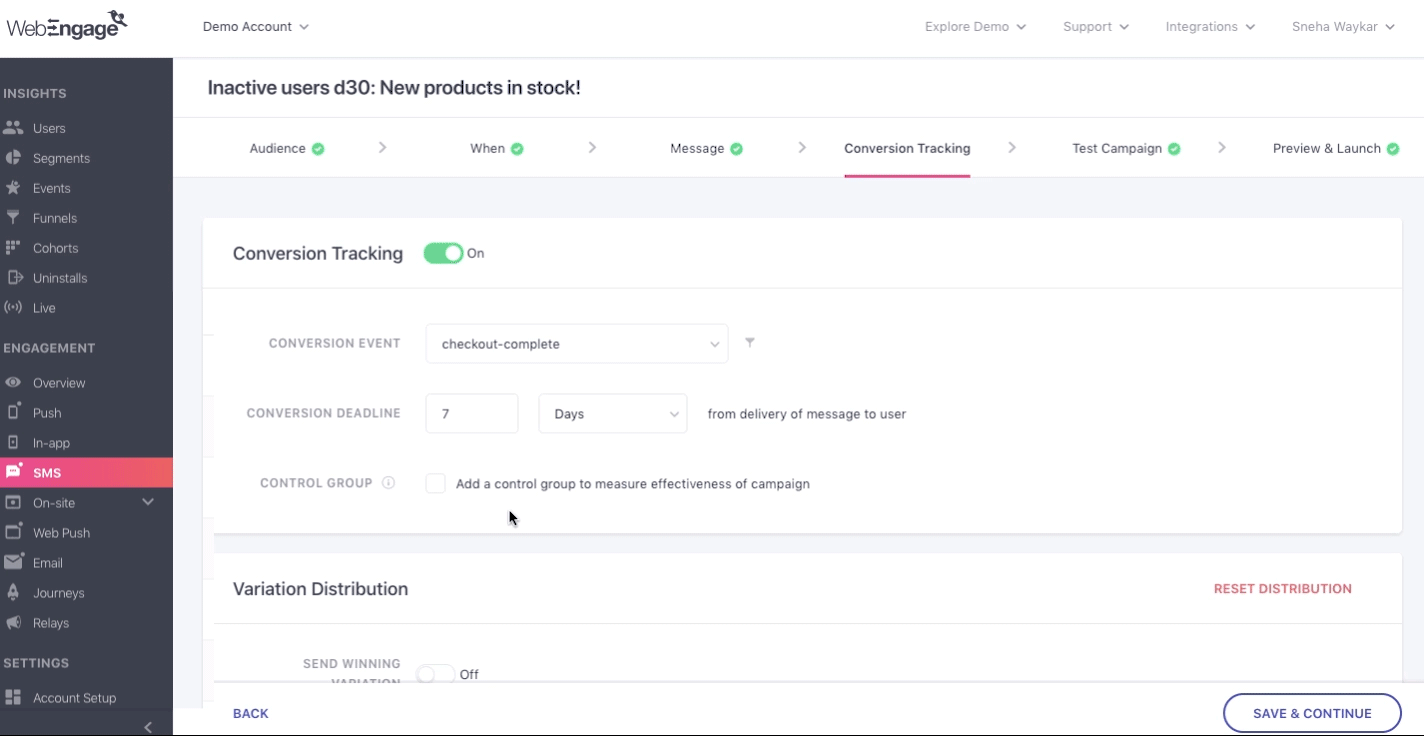Click the BACK link
The image size is (1424, 736).
coord(251,713)
